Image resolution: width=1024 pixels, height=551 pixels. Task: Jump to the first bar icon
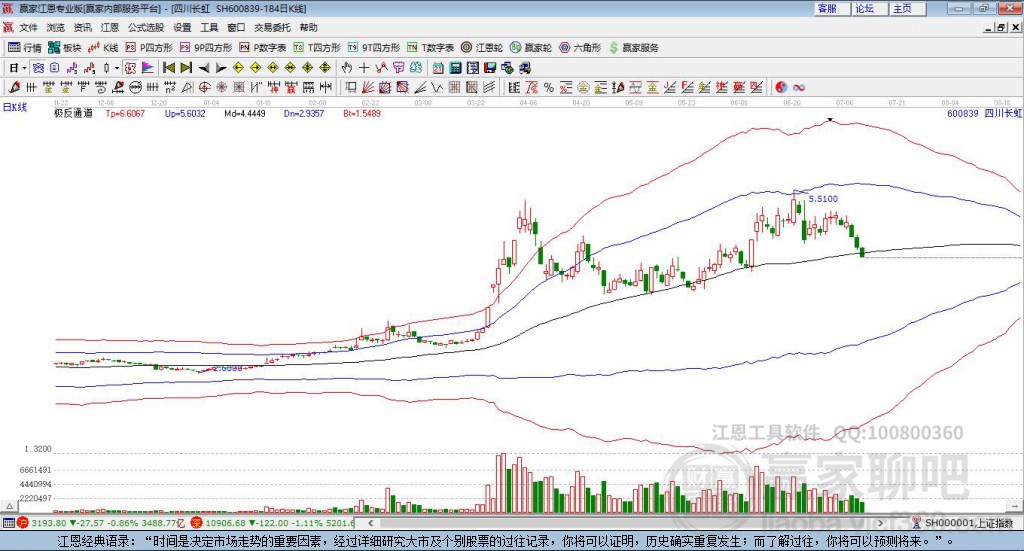168,68
